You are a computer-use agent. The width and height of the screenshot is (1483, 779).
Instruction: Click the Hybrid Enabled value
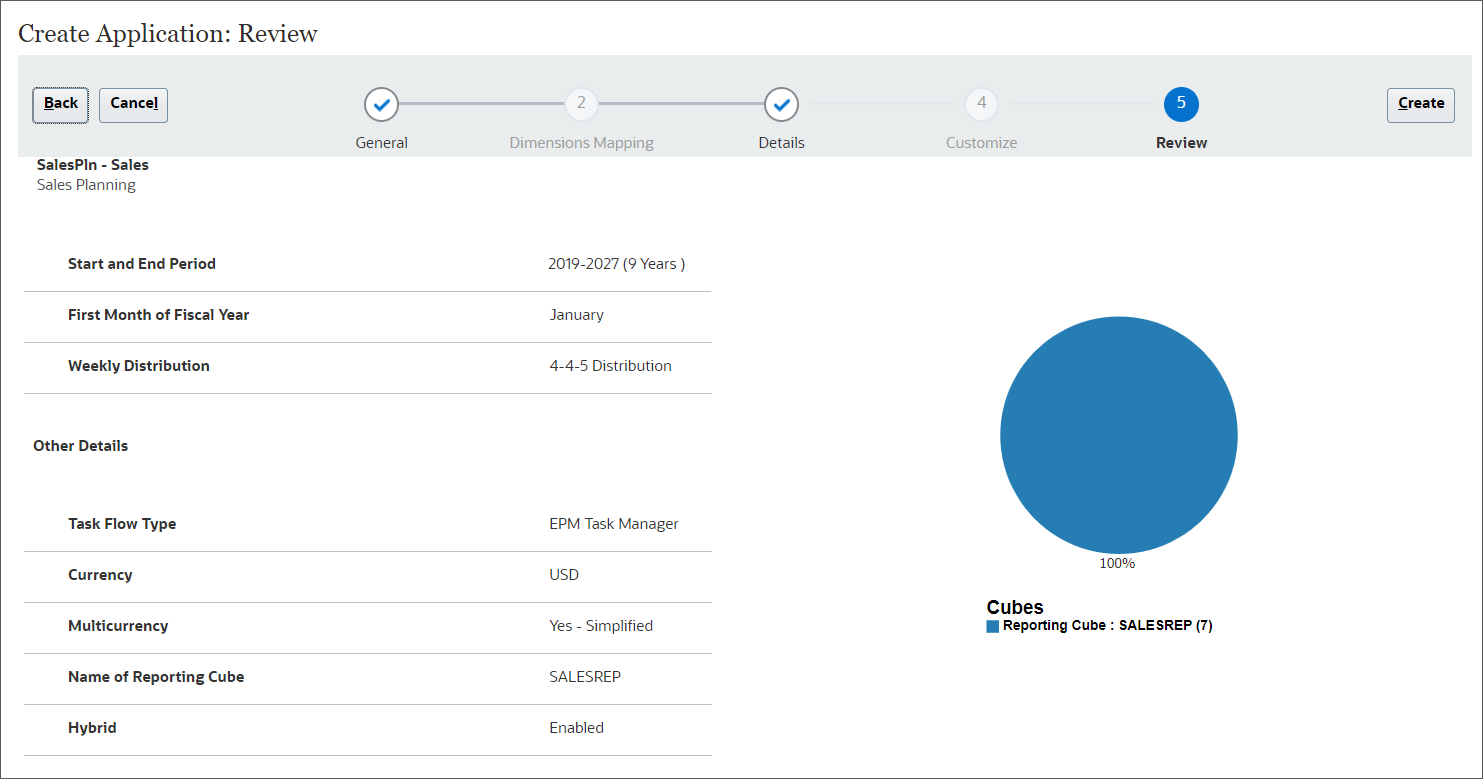click(x=576, y=727)
